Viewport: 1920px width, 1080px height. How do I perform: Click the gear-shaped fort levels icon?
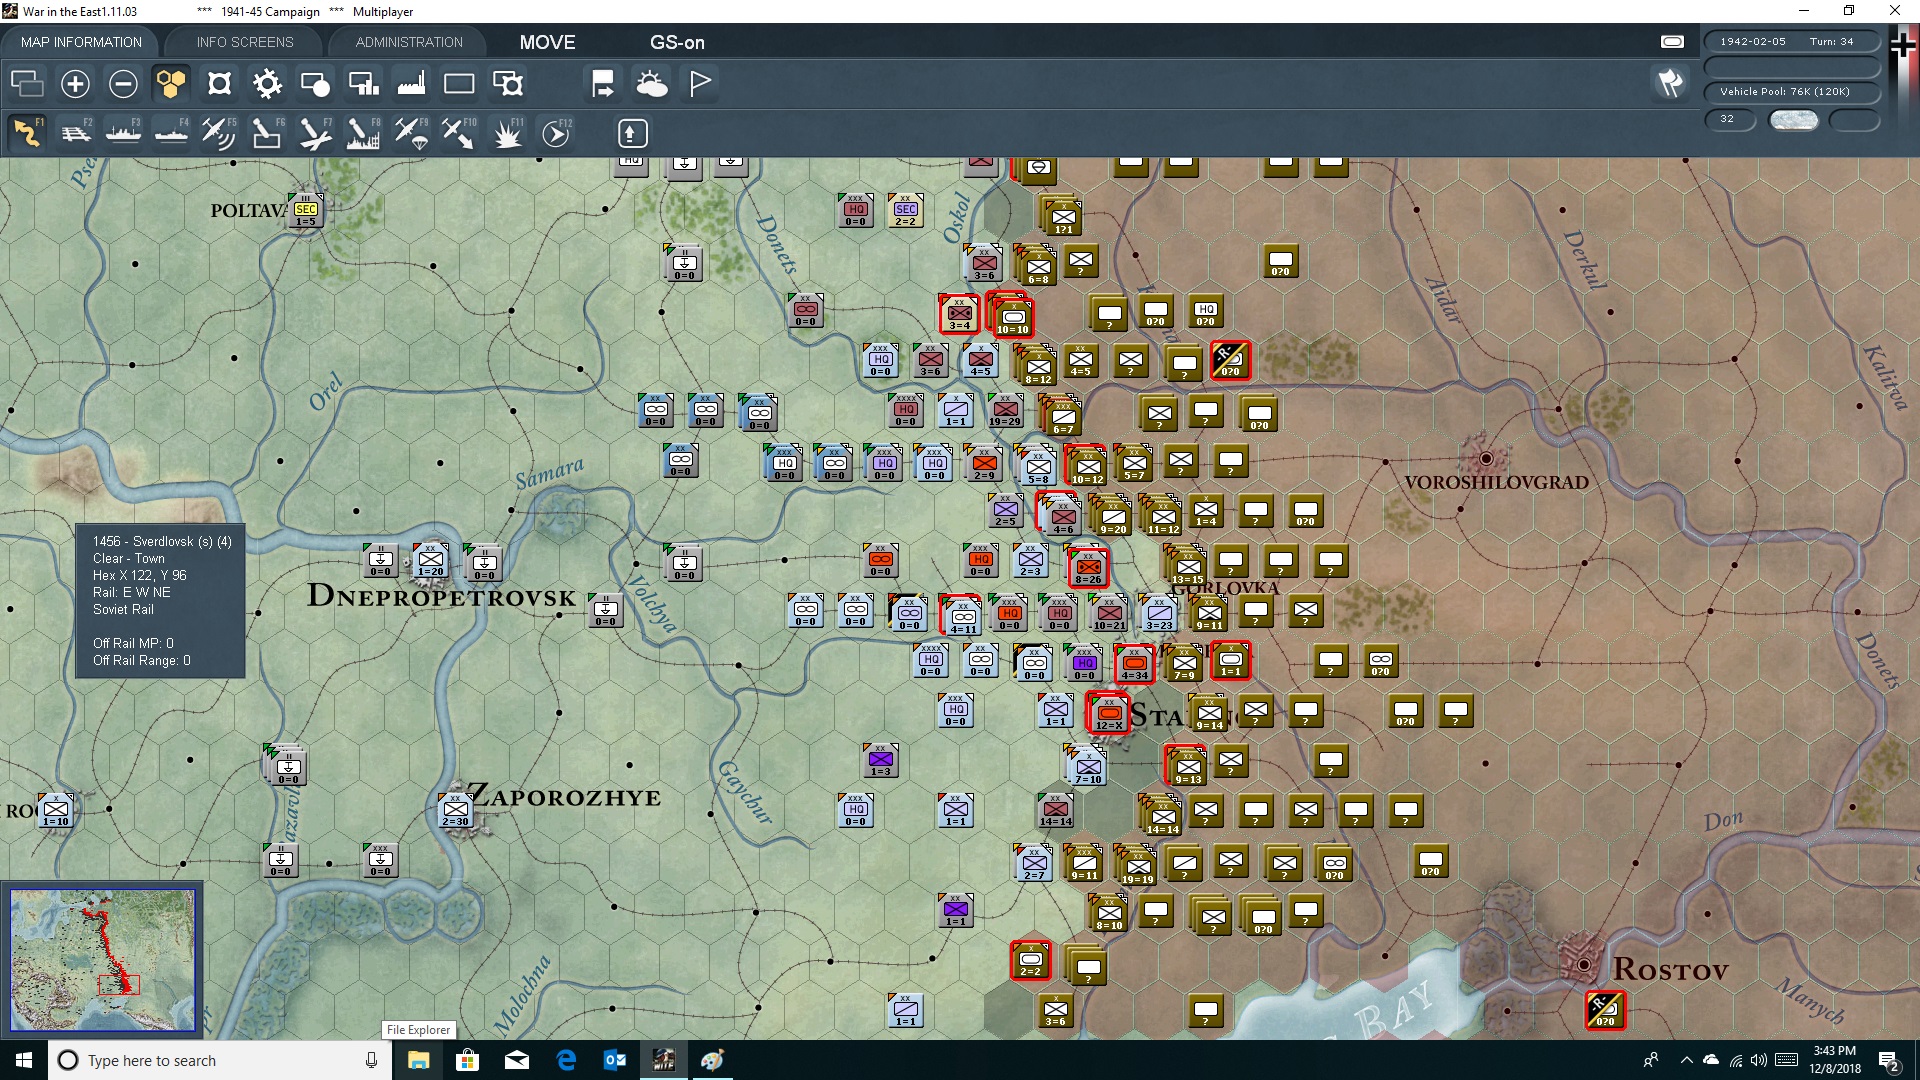267,84
